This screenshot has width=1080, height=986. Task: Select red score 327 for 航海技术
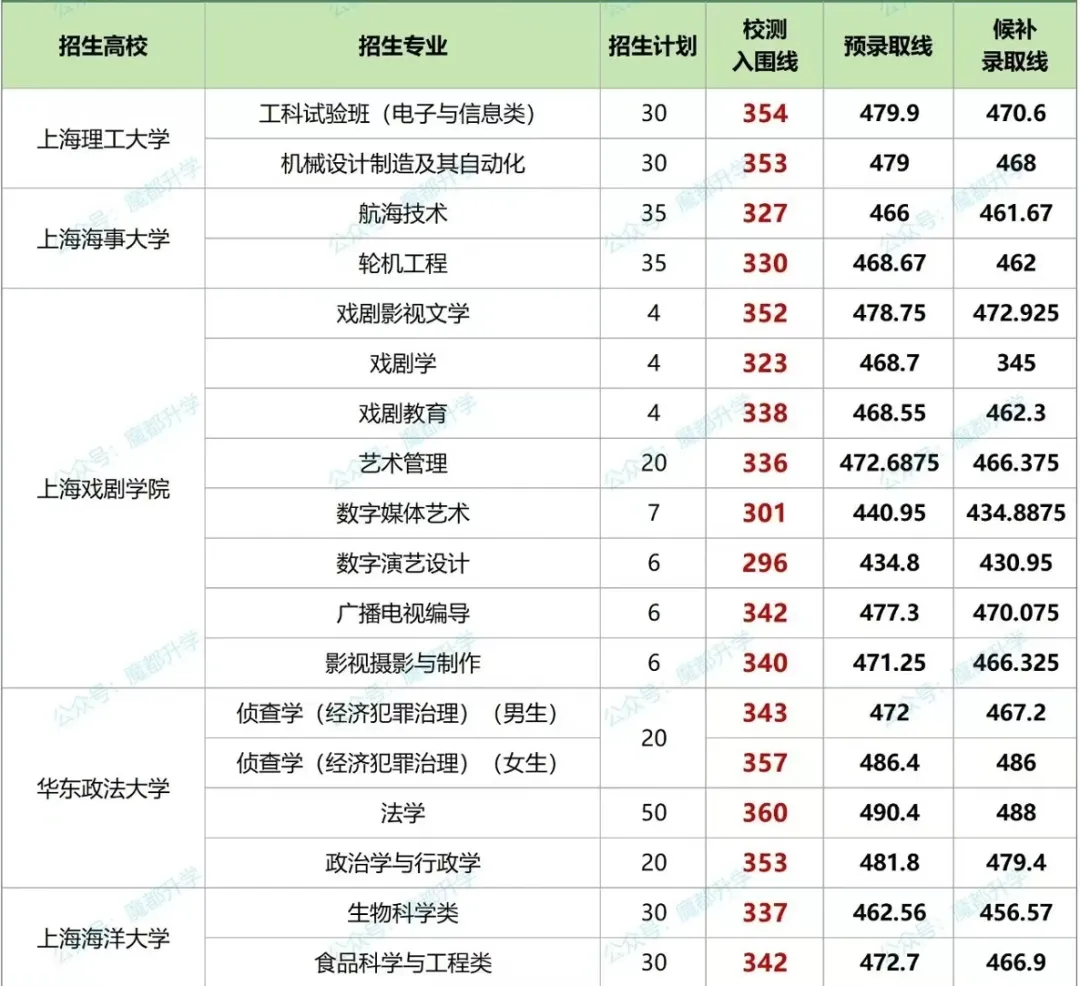click(x=765, y=213)
